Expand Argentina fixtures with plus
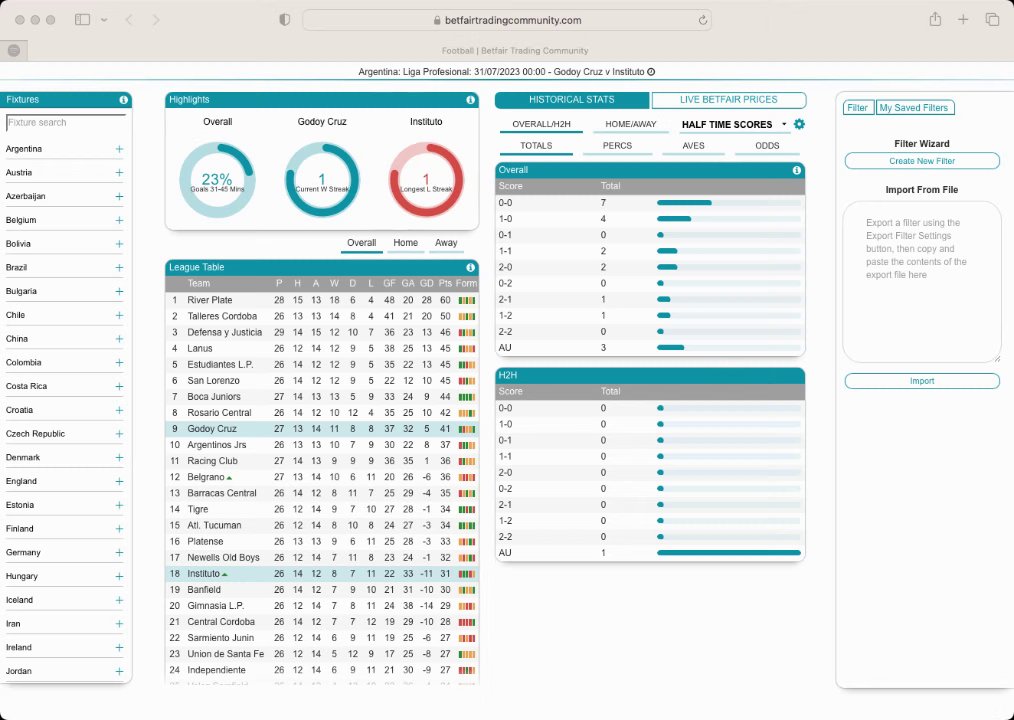 119,149
